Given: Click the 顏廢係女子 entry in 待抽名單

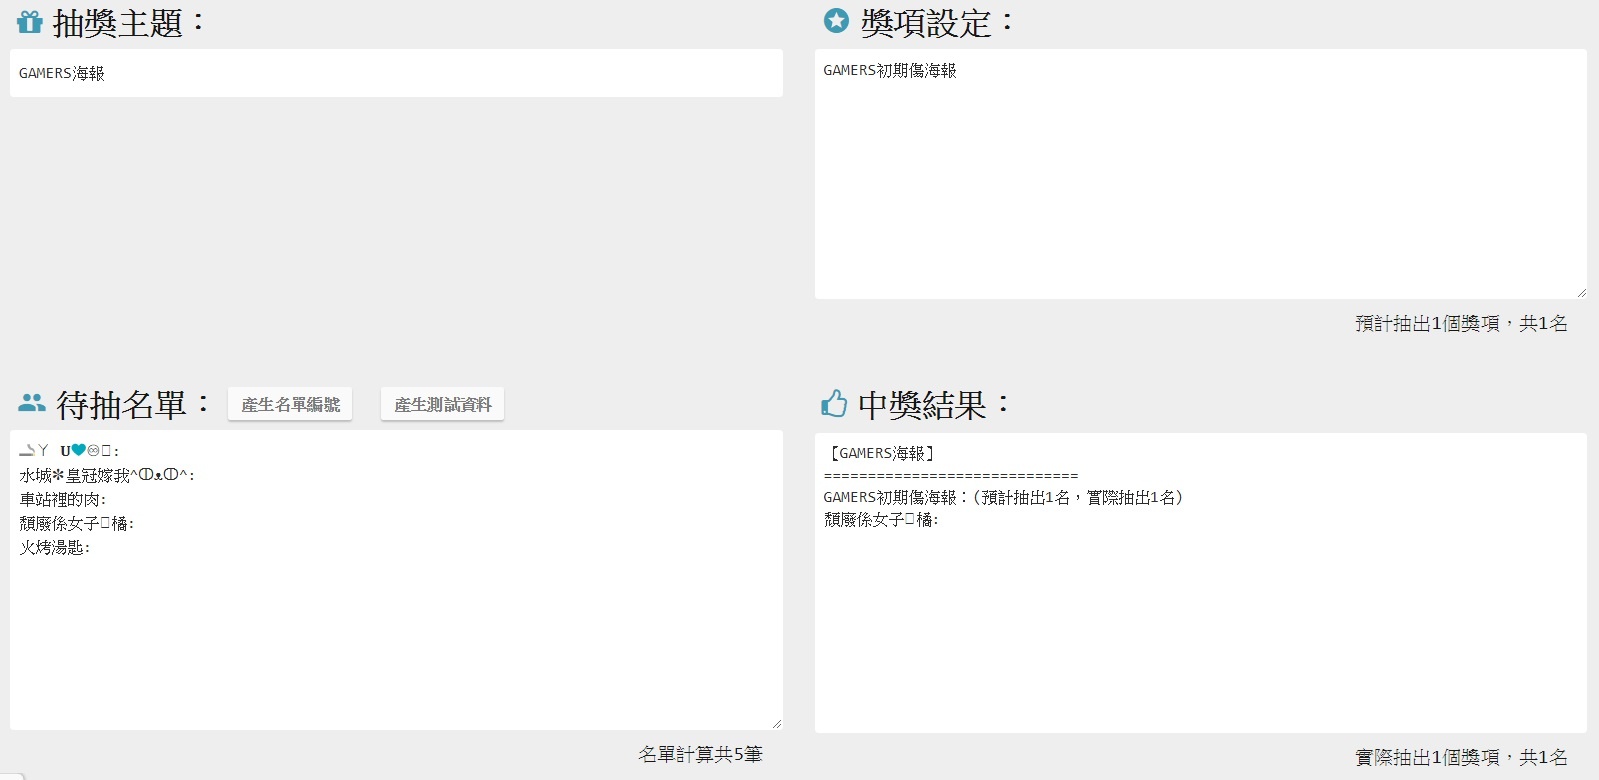Looking at the screenshot, I should [77, 523].
